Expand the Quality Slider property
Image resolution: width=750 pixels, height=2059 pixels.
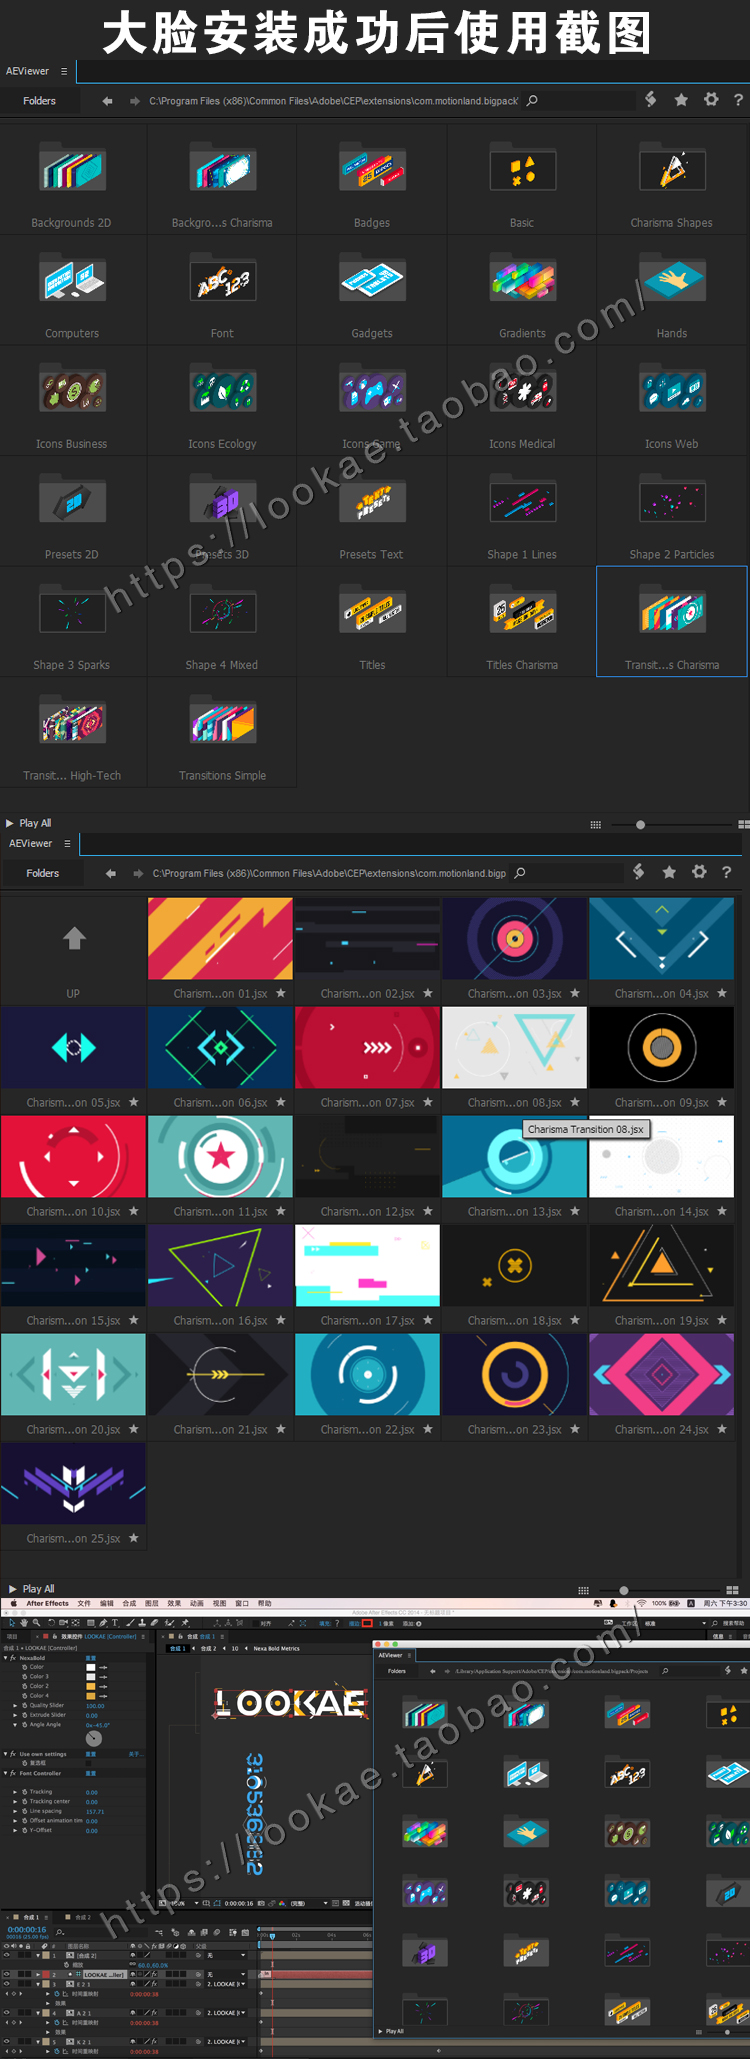click(x=15, y=1705)
